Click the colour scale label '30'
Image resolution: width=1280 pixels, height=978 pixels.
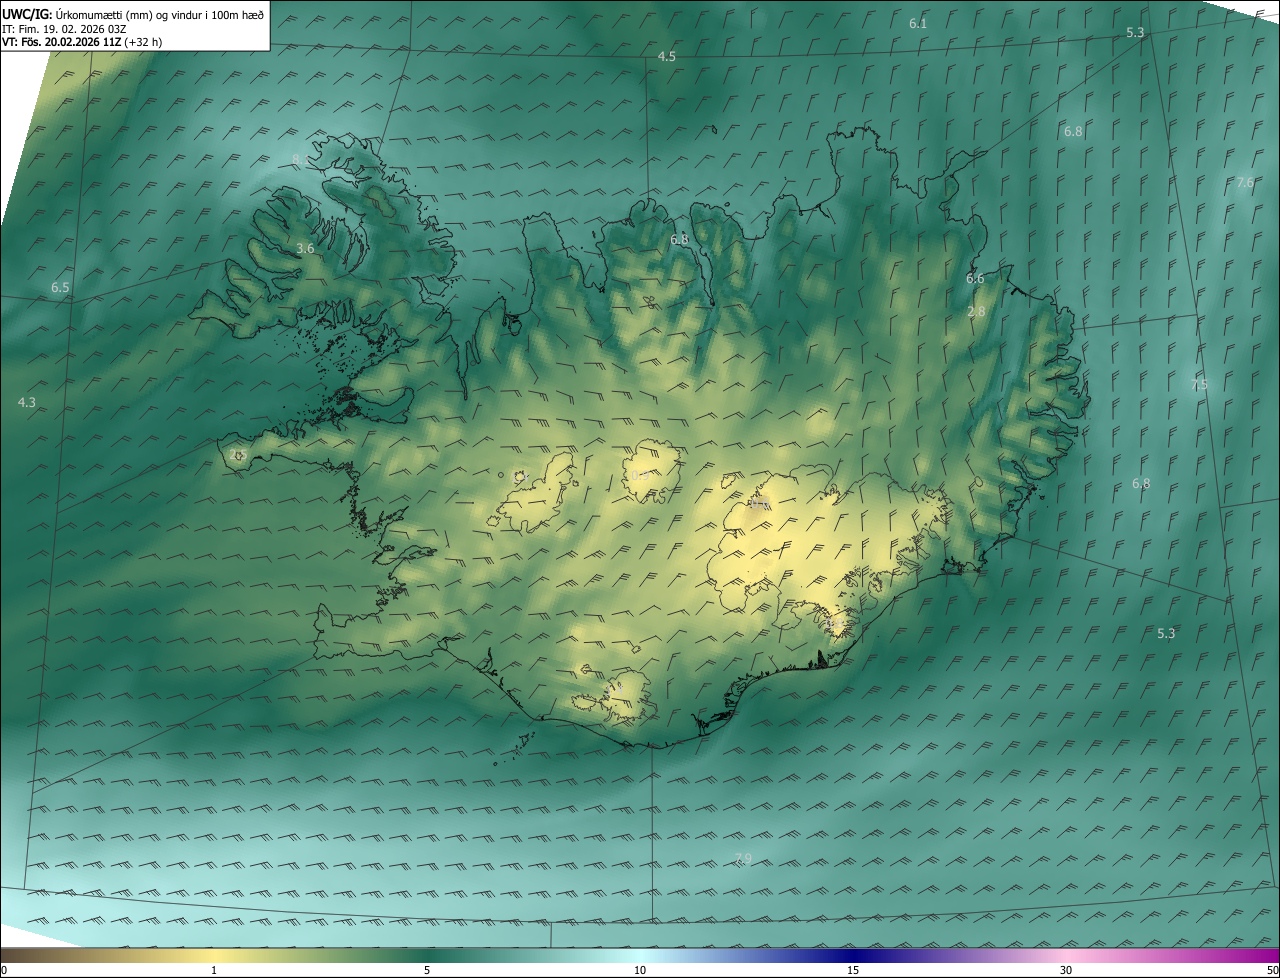[x=1066, y=971]
